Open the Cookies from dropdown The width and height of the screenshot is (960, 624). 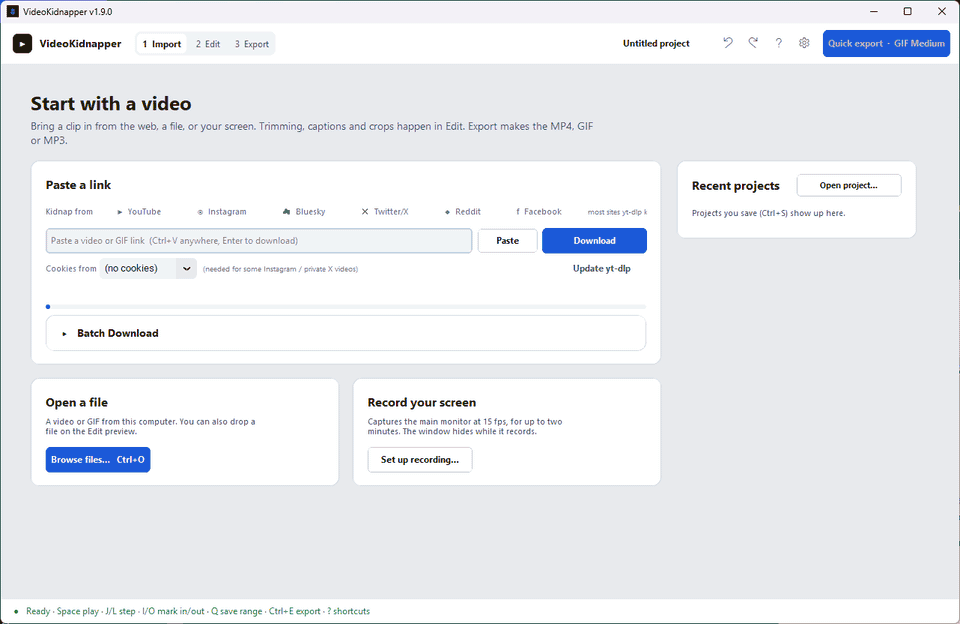[148, 268]
